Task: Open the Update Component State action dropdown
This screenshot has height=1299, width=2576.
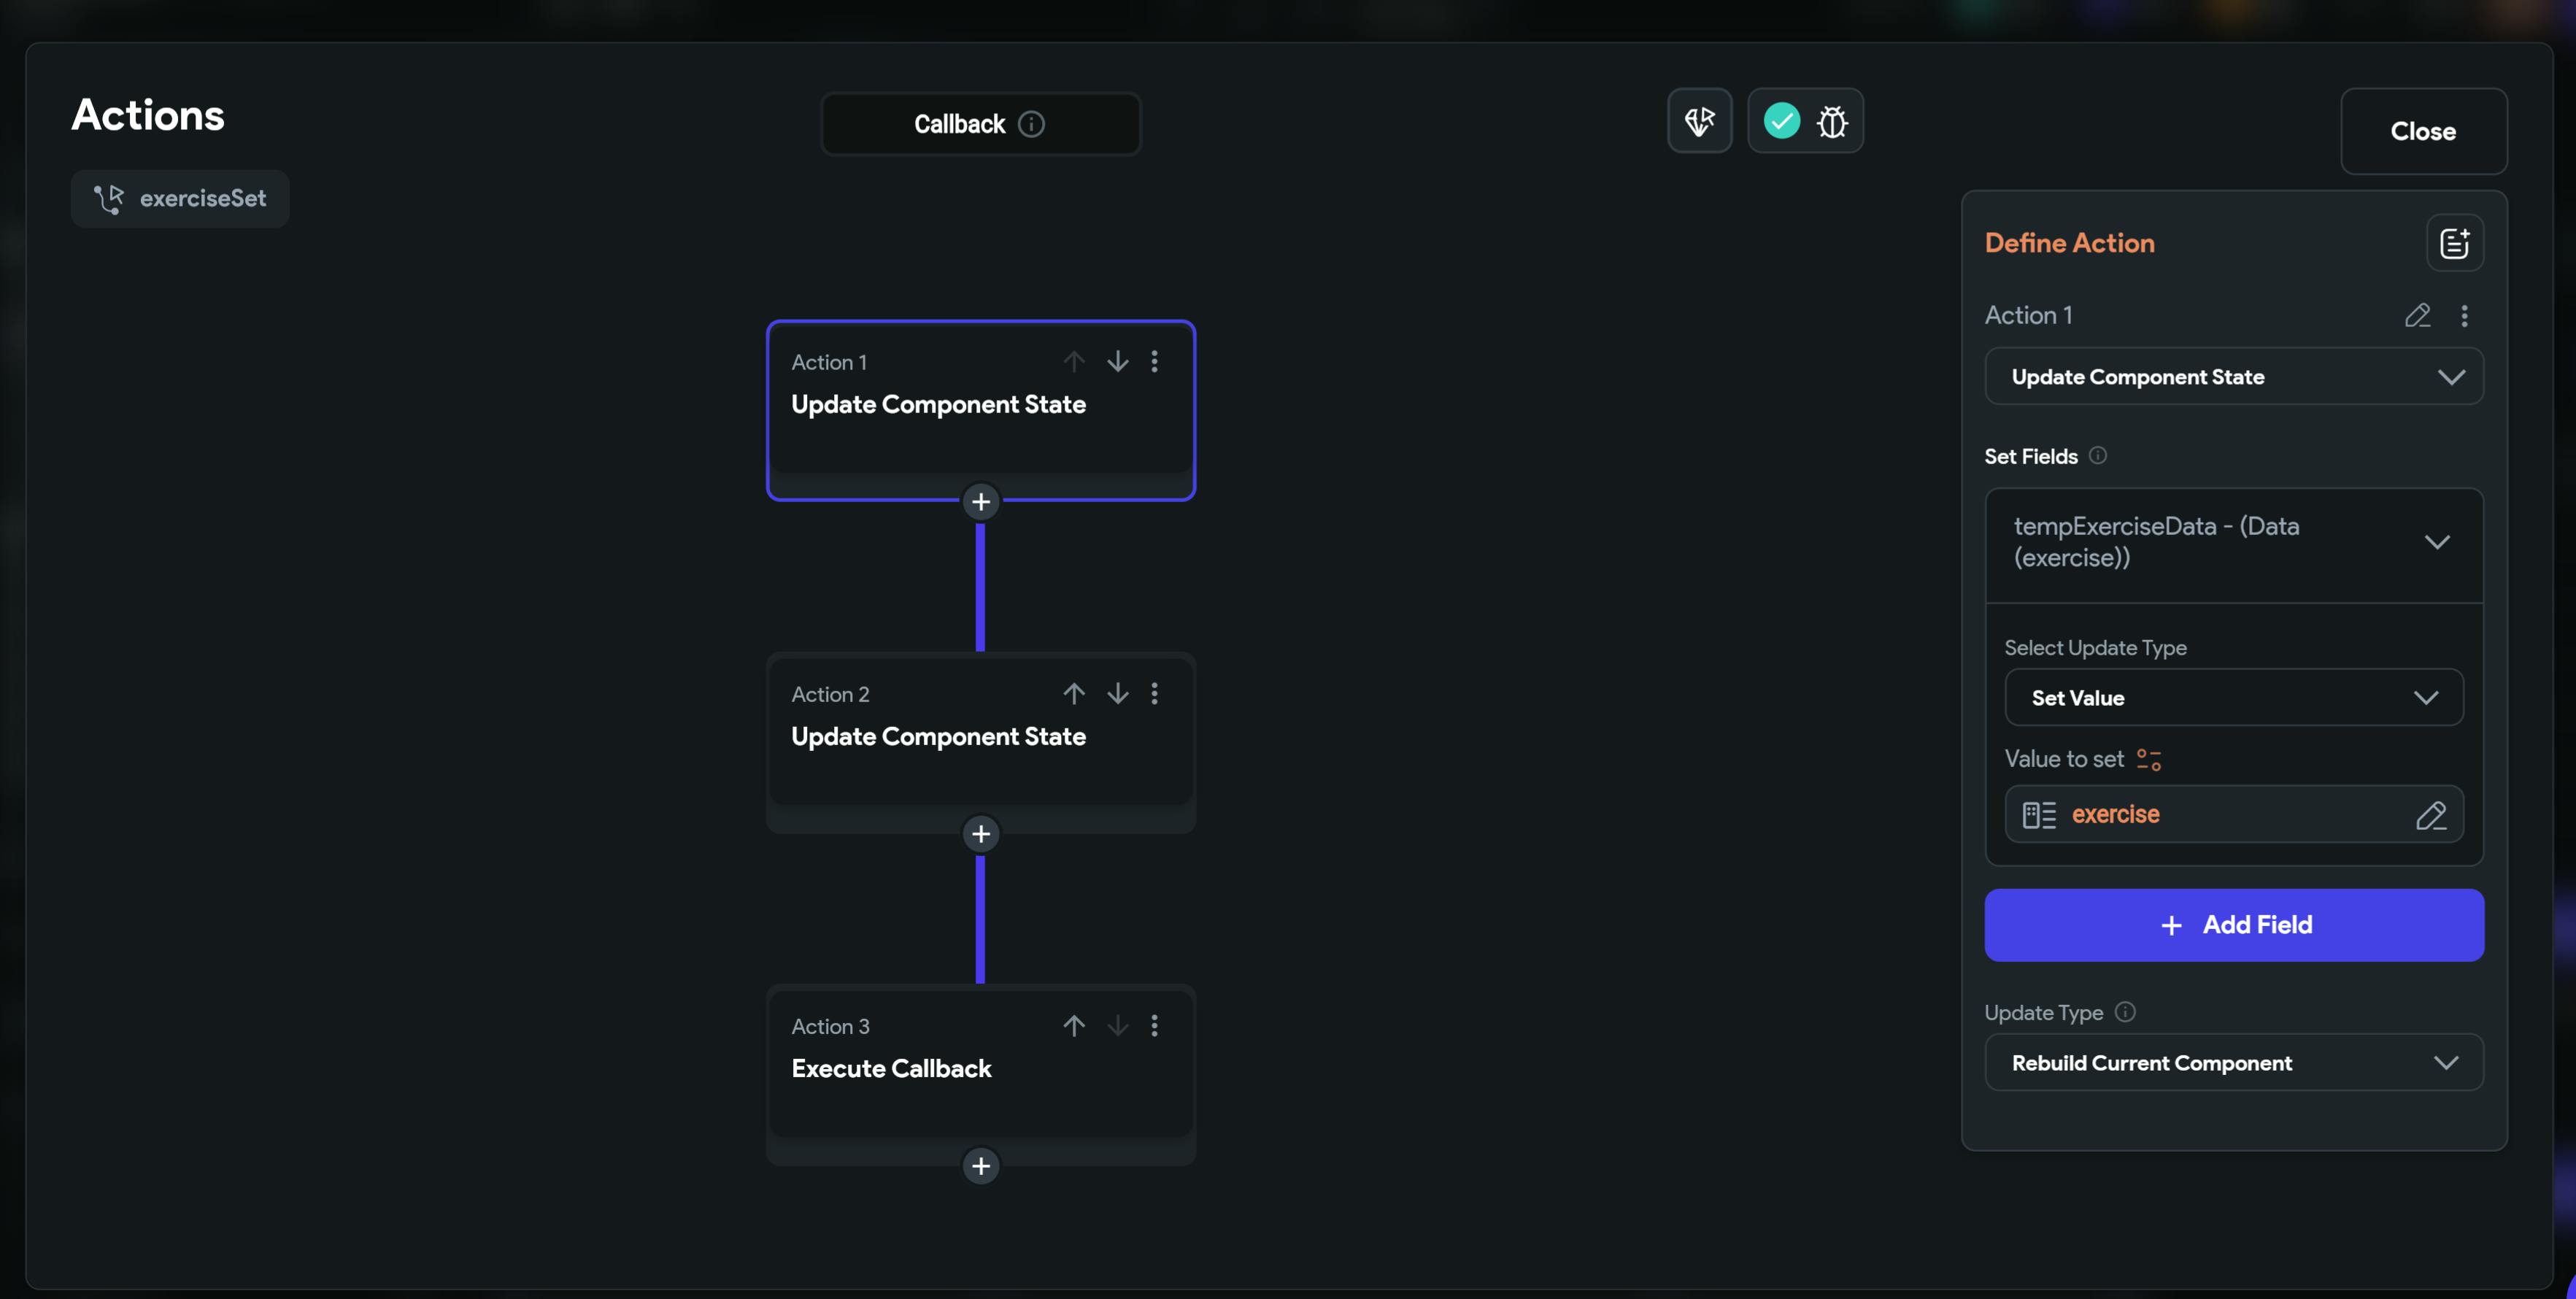Action: click(2233, 377)
